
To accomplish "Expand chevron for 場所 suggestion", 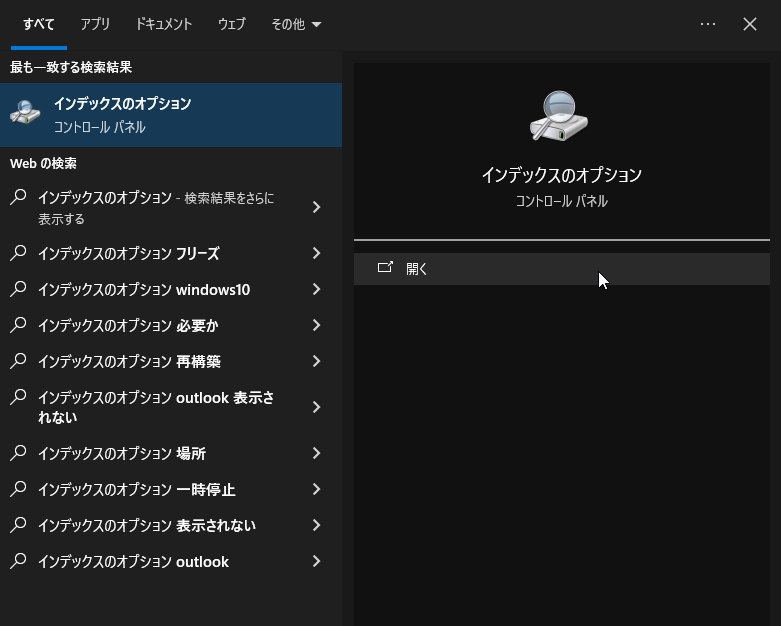I will pyautogui.click(x=316, y=454).
